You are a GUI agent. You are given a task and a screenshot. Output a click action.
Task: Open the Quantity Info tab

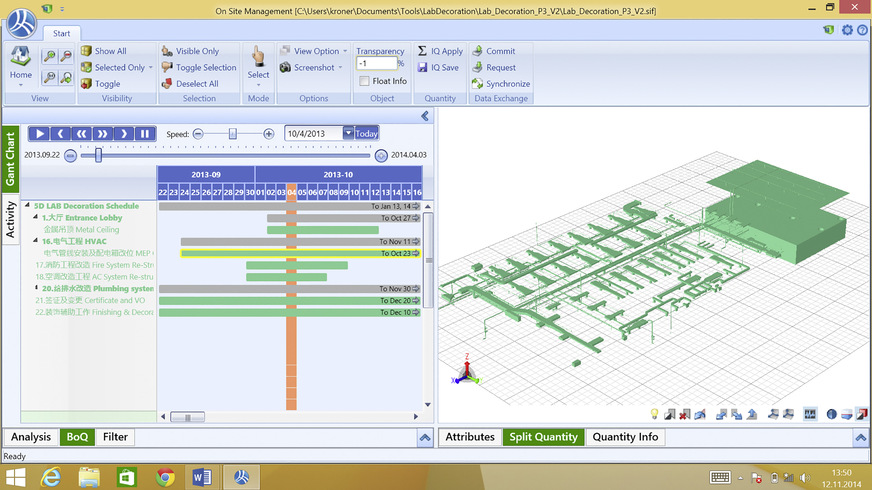point(625,437)
